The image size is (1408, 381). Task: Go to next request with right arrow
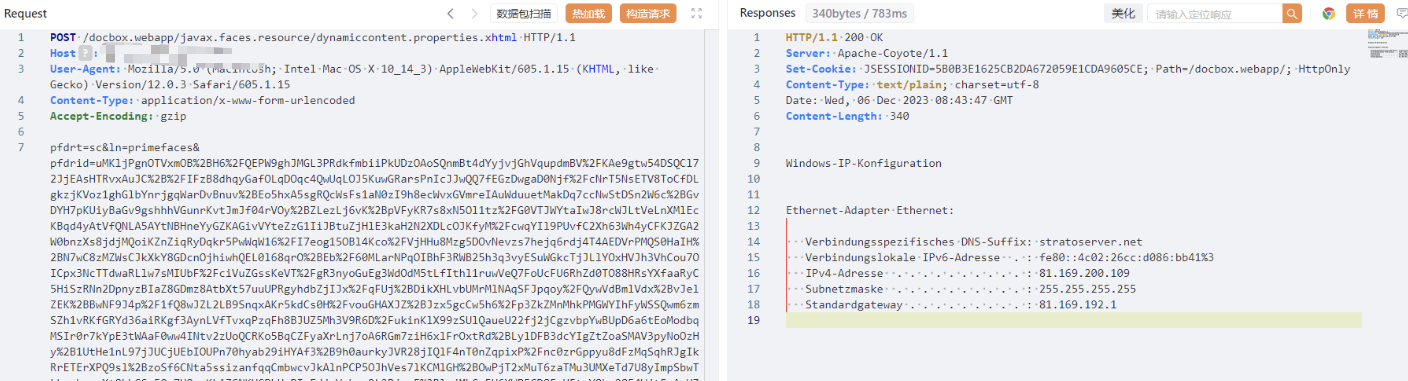pyautogui.click(x=475, y=14)
